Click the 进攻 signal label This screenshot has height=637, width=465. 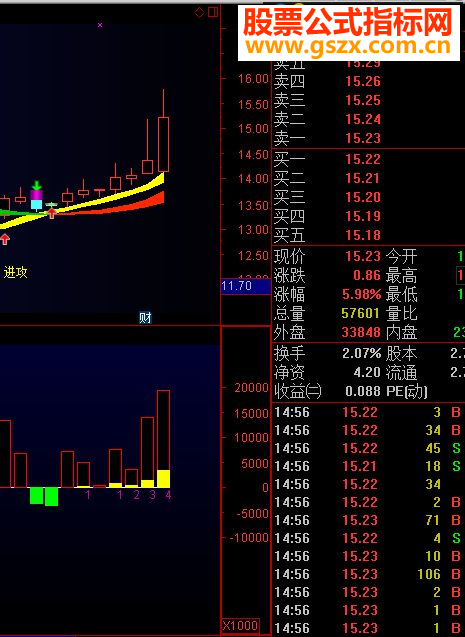(x=15, y=272)
